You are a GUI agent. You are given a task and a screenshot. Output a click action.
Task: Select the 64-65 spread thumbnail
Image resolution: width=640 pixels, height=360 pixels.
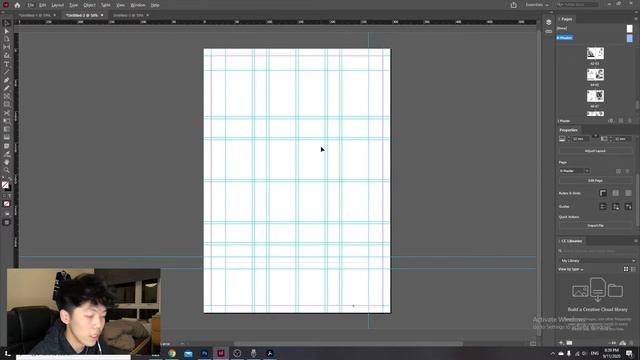tap(595, 75)
